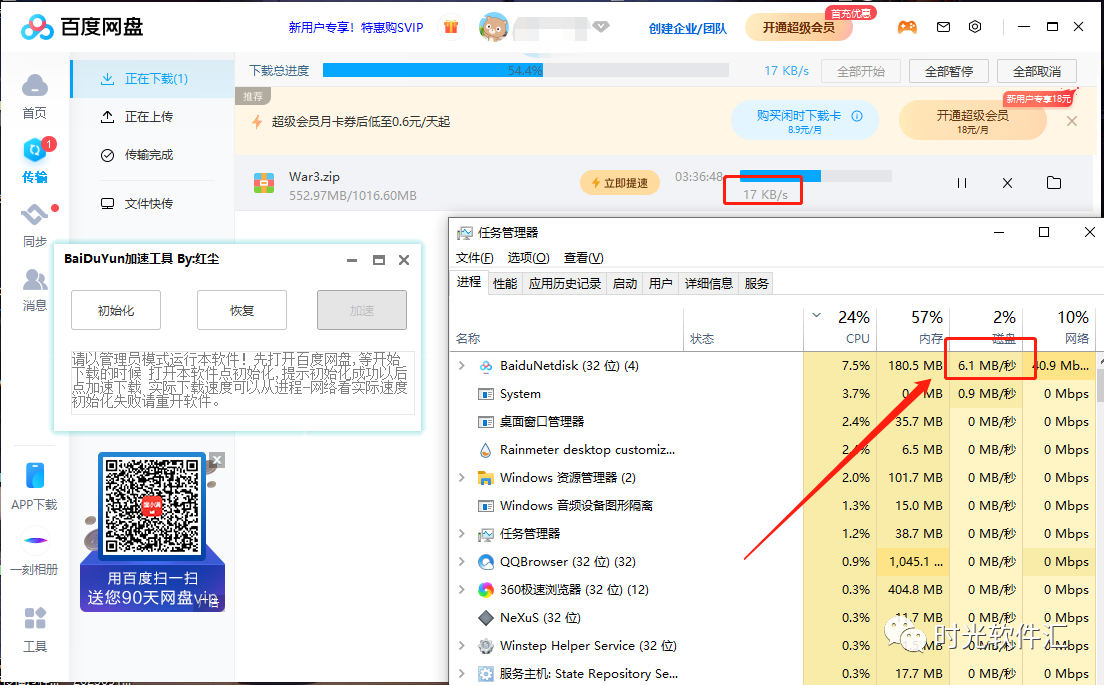This screenshot has width=1104, height=685.
Task: Click the 购买闲时下载卡 button
Action: tap(805, 120)
